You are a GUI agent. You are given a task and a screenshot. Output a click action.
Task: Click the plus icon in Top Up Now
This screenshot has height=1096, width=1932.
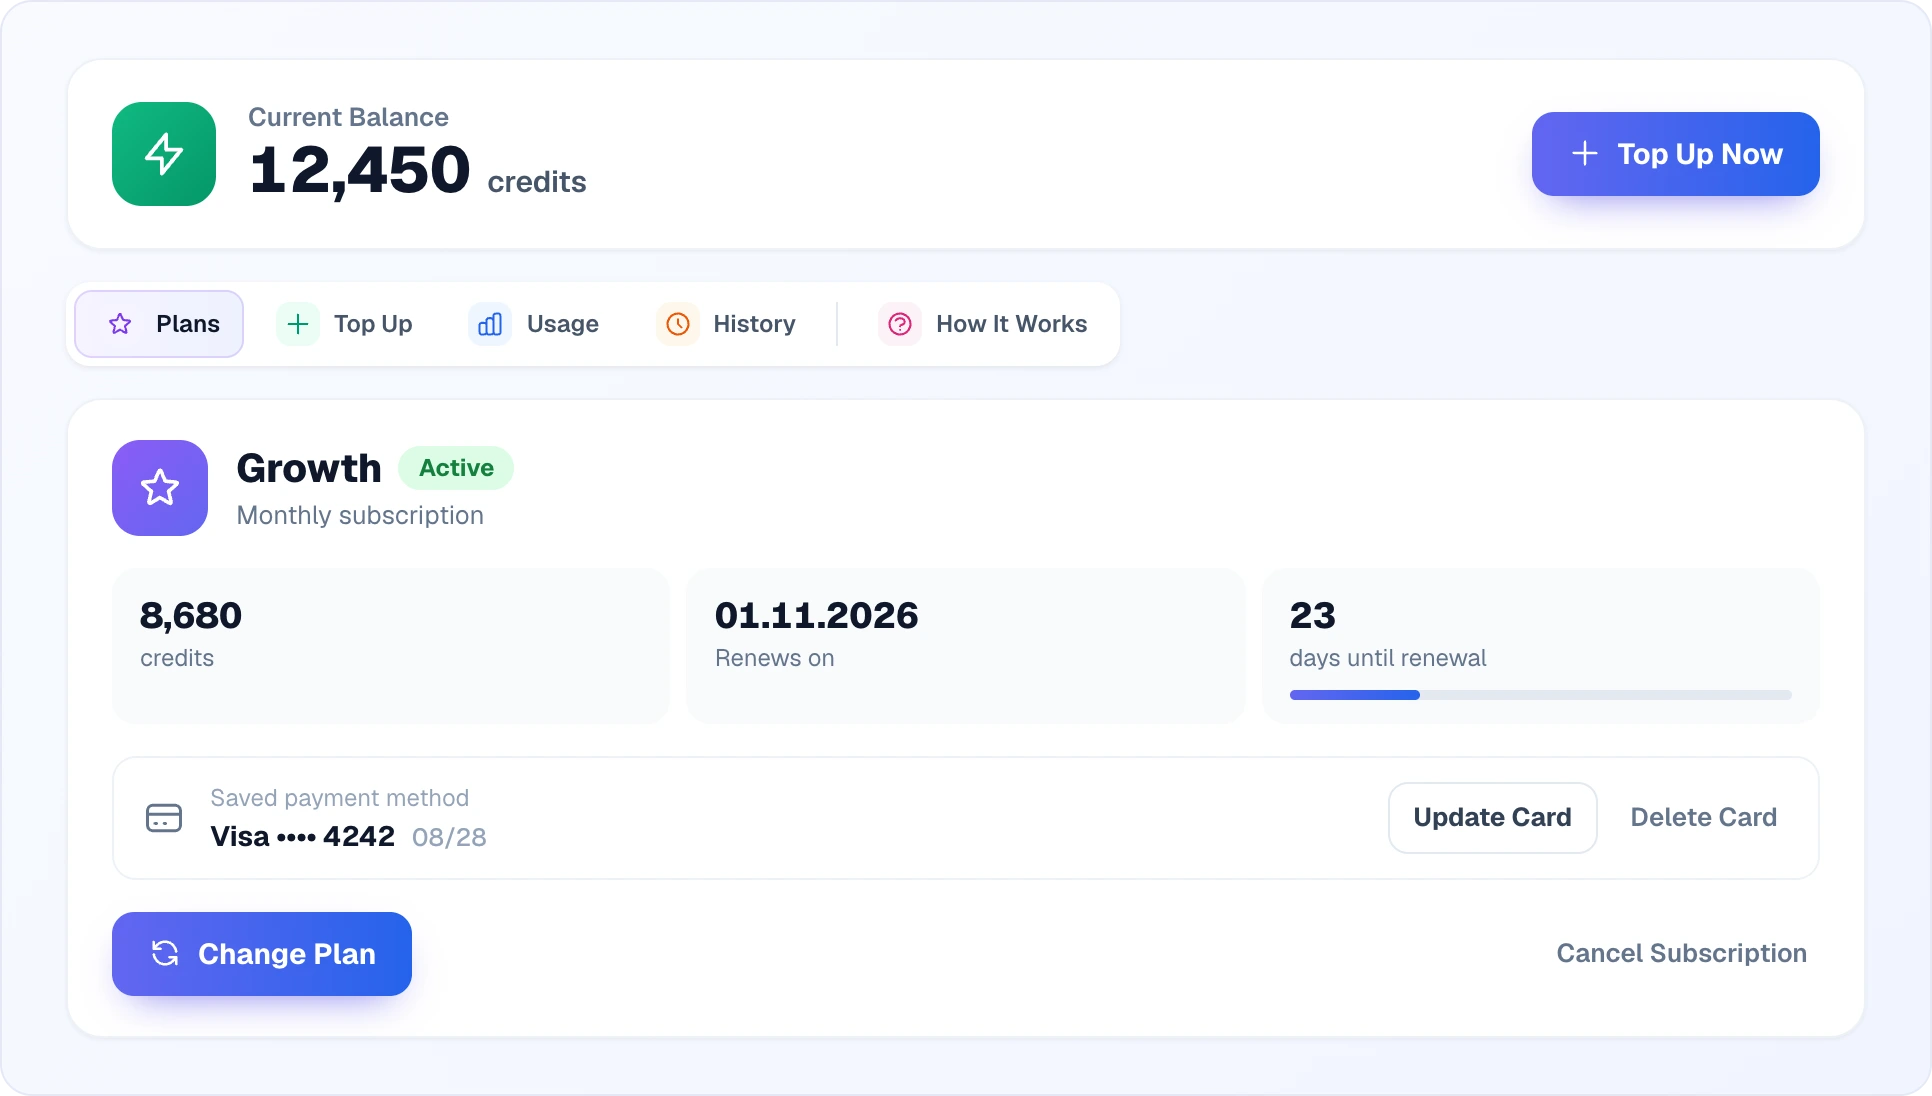click(x=1585, y=153)
